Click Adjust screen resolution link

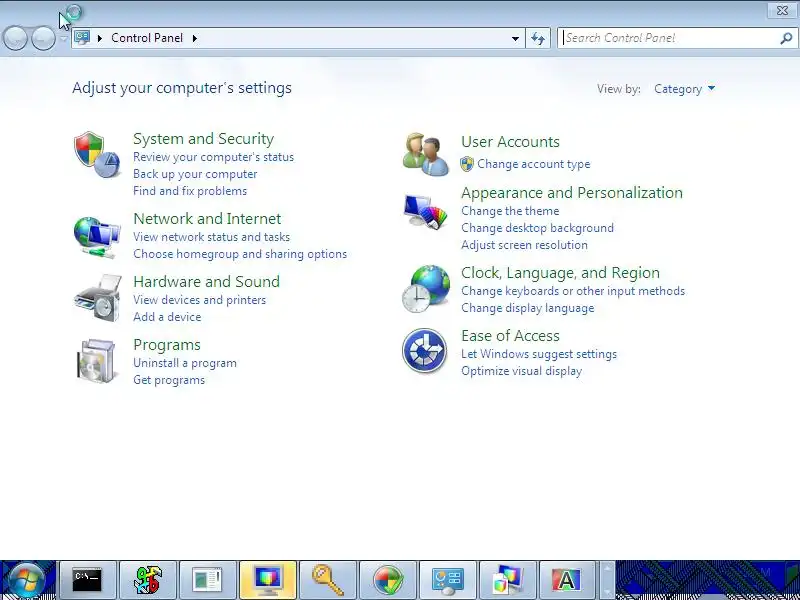tap(524, 245)
